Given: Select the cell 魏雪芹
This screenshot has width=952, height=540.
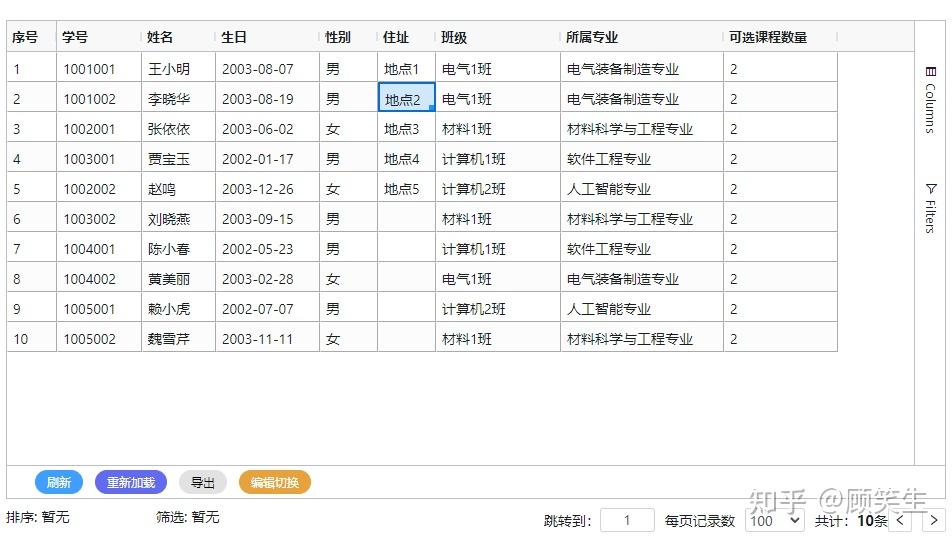Looking at the screenshot, I should tap(178, 338).
